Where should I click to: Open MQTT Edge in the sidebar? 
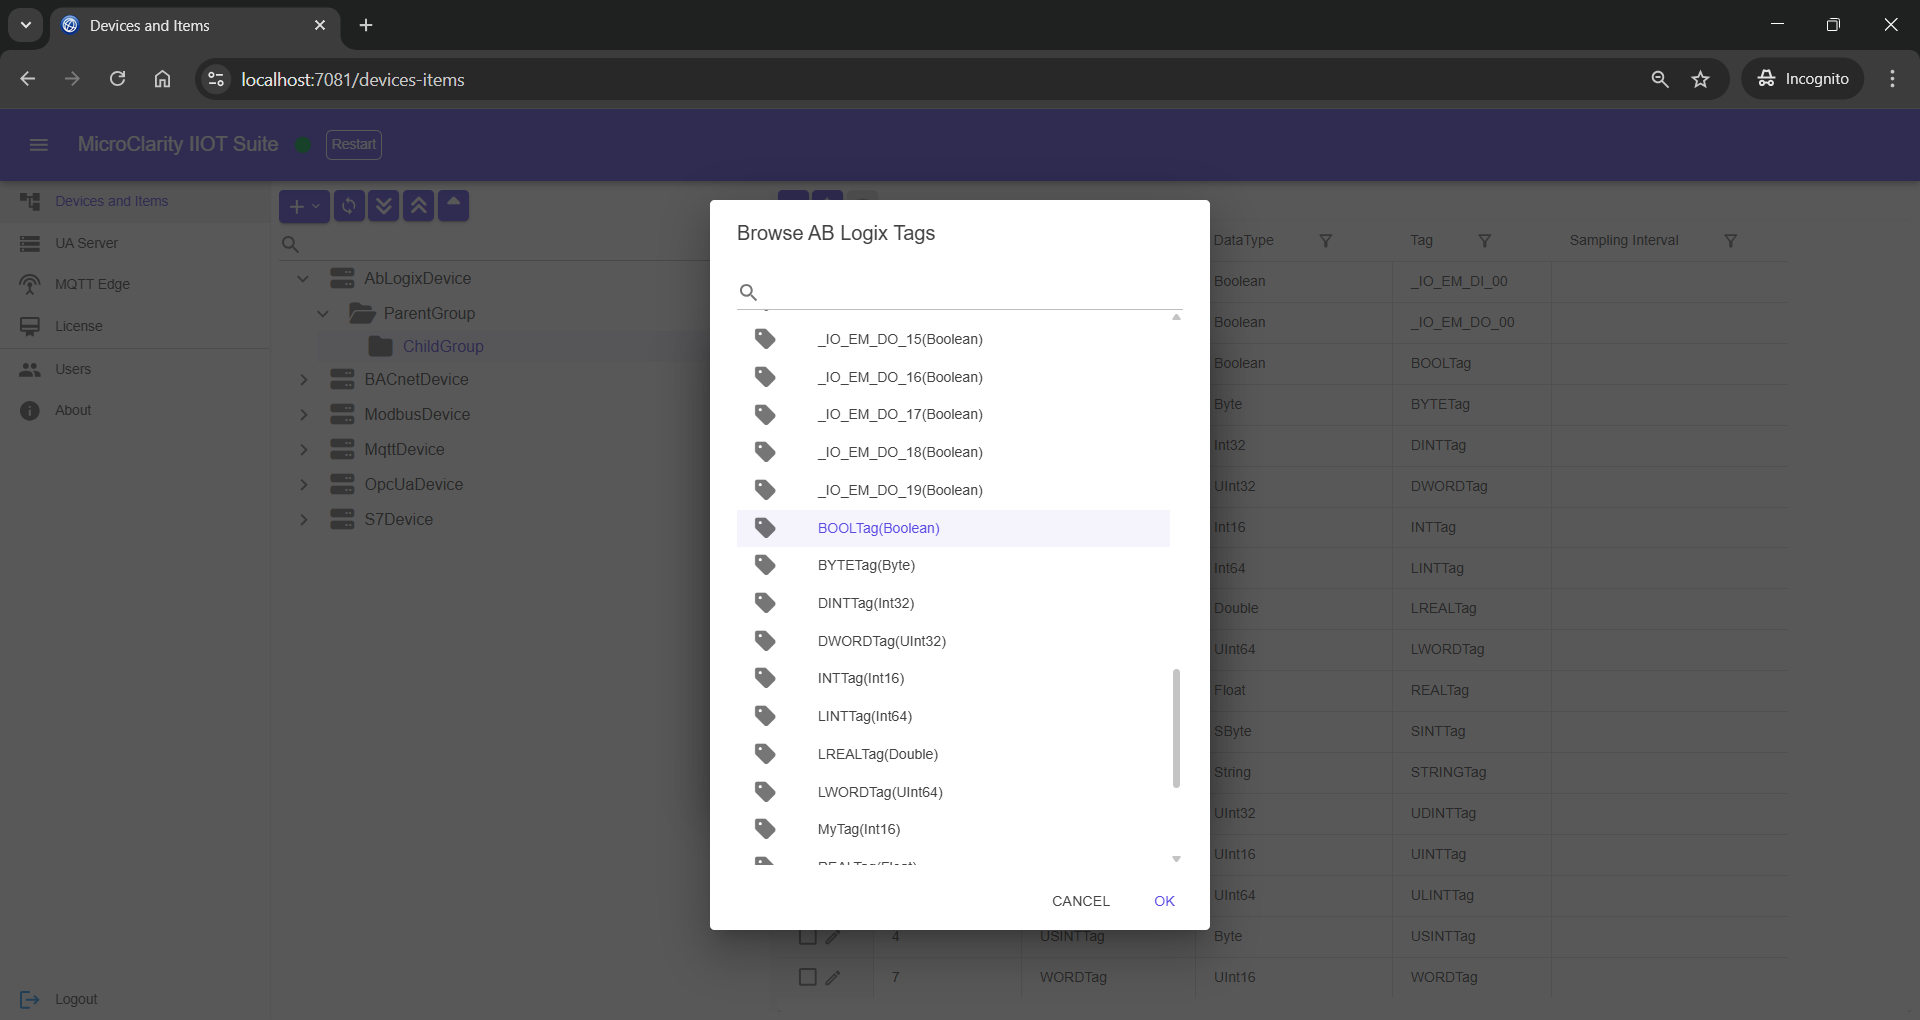tap(92, 284)
